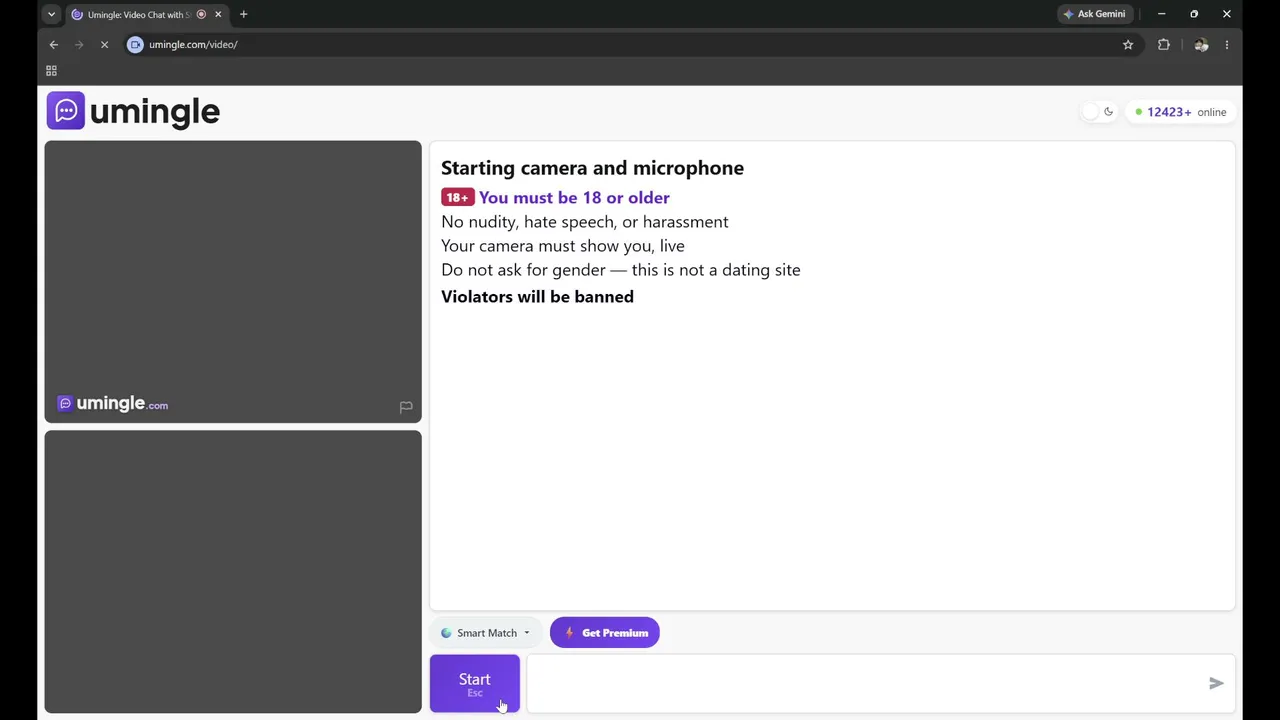
Task: Minimize the browser window
Action: pos(1161,14)
